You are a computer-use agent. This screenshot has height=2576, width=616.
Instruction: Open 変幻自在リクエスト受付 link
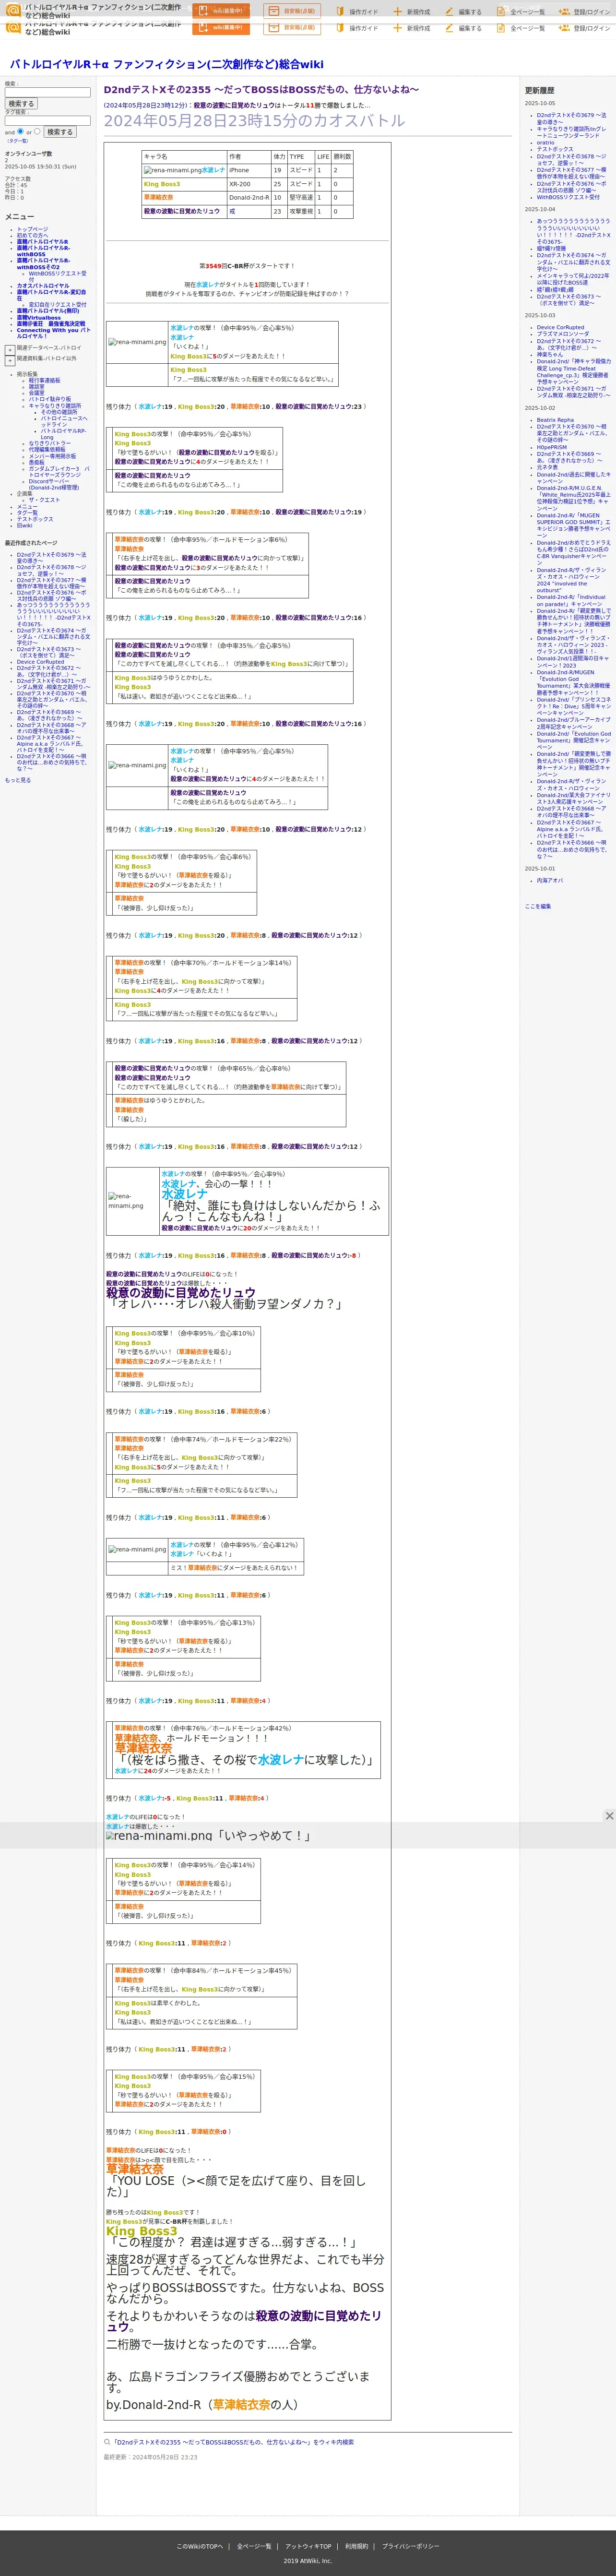pyautogui.click(x=58, y=305)
